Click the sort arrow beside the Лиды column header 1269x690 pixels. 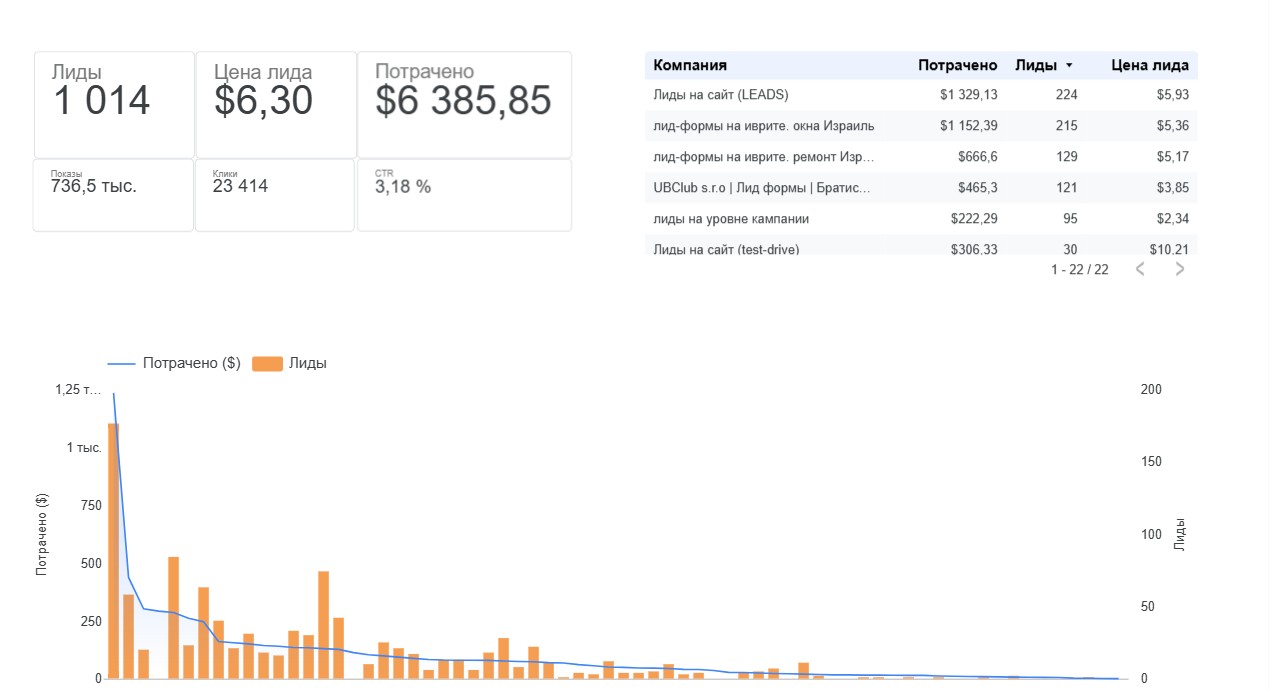coord(1069,66)
